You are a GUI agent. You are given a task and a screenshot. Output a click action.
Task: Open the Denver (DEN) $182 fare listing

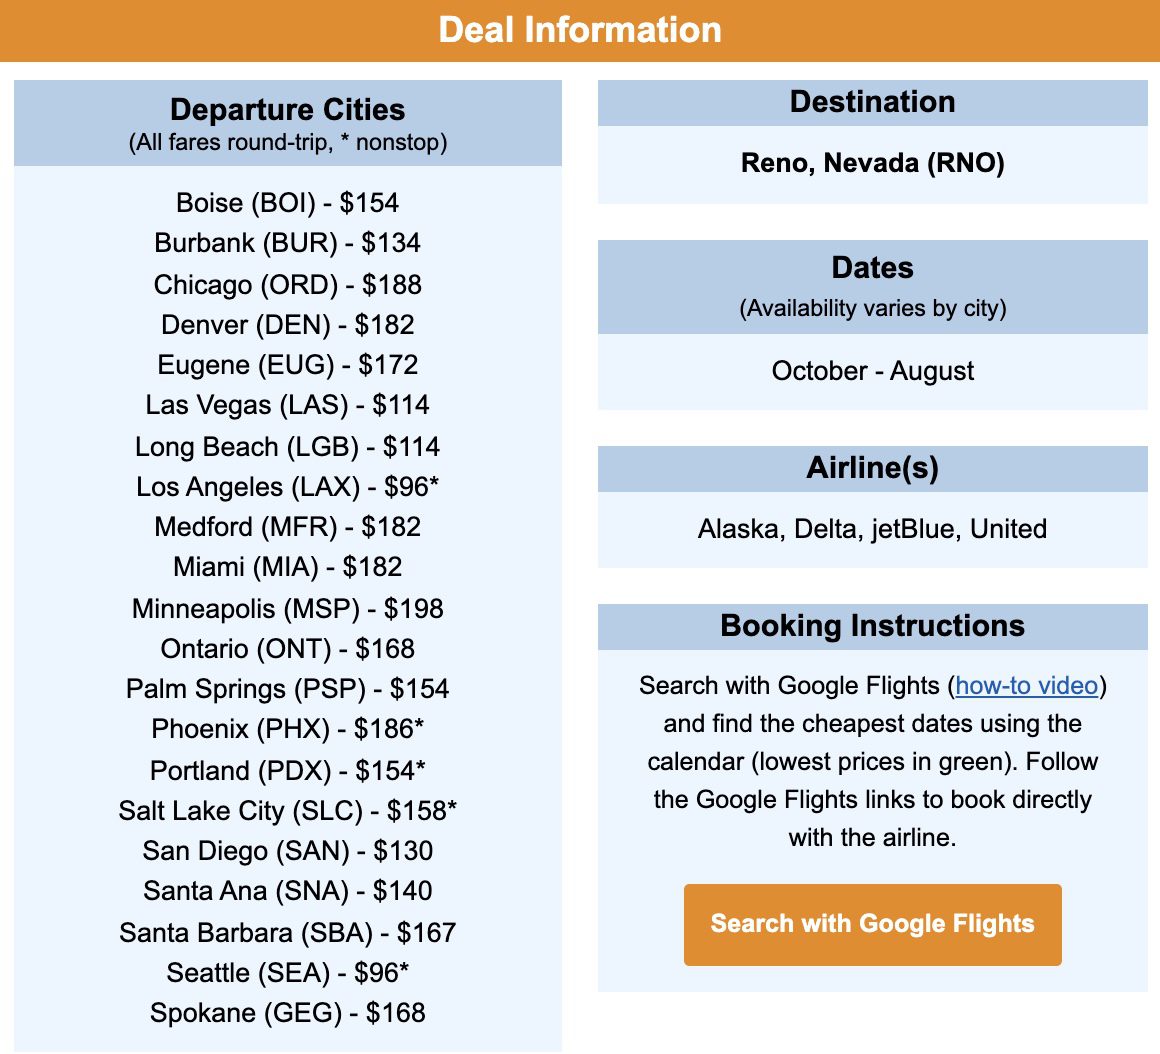point(287,324)
